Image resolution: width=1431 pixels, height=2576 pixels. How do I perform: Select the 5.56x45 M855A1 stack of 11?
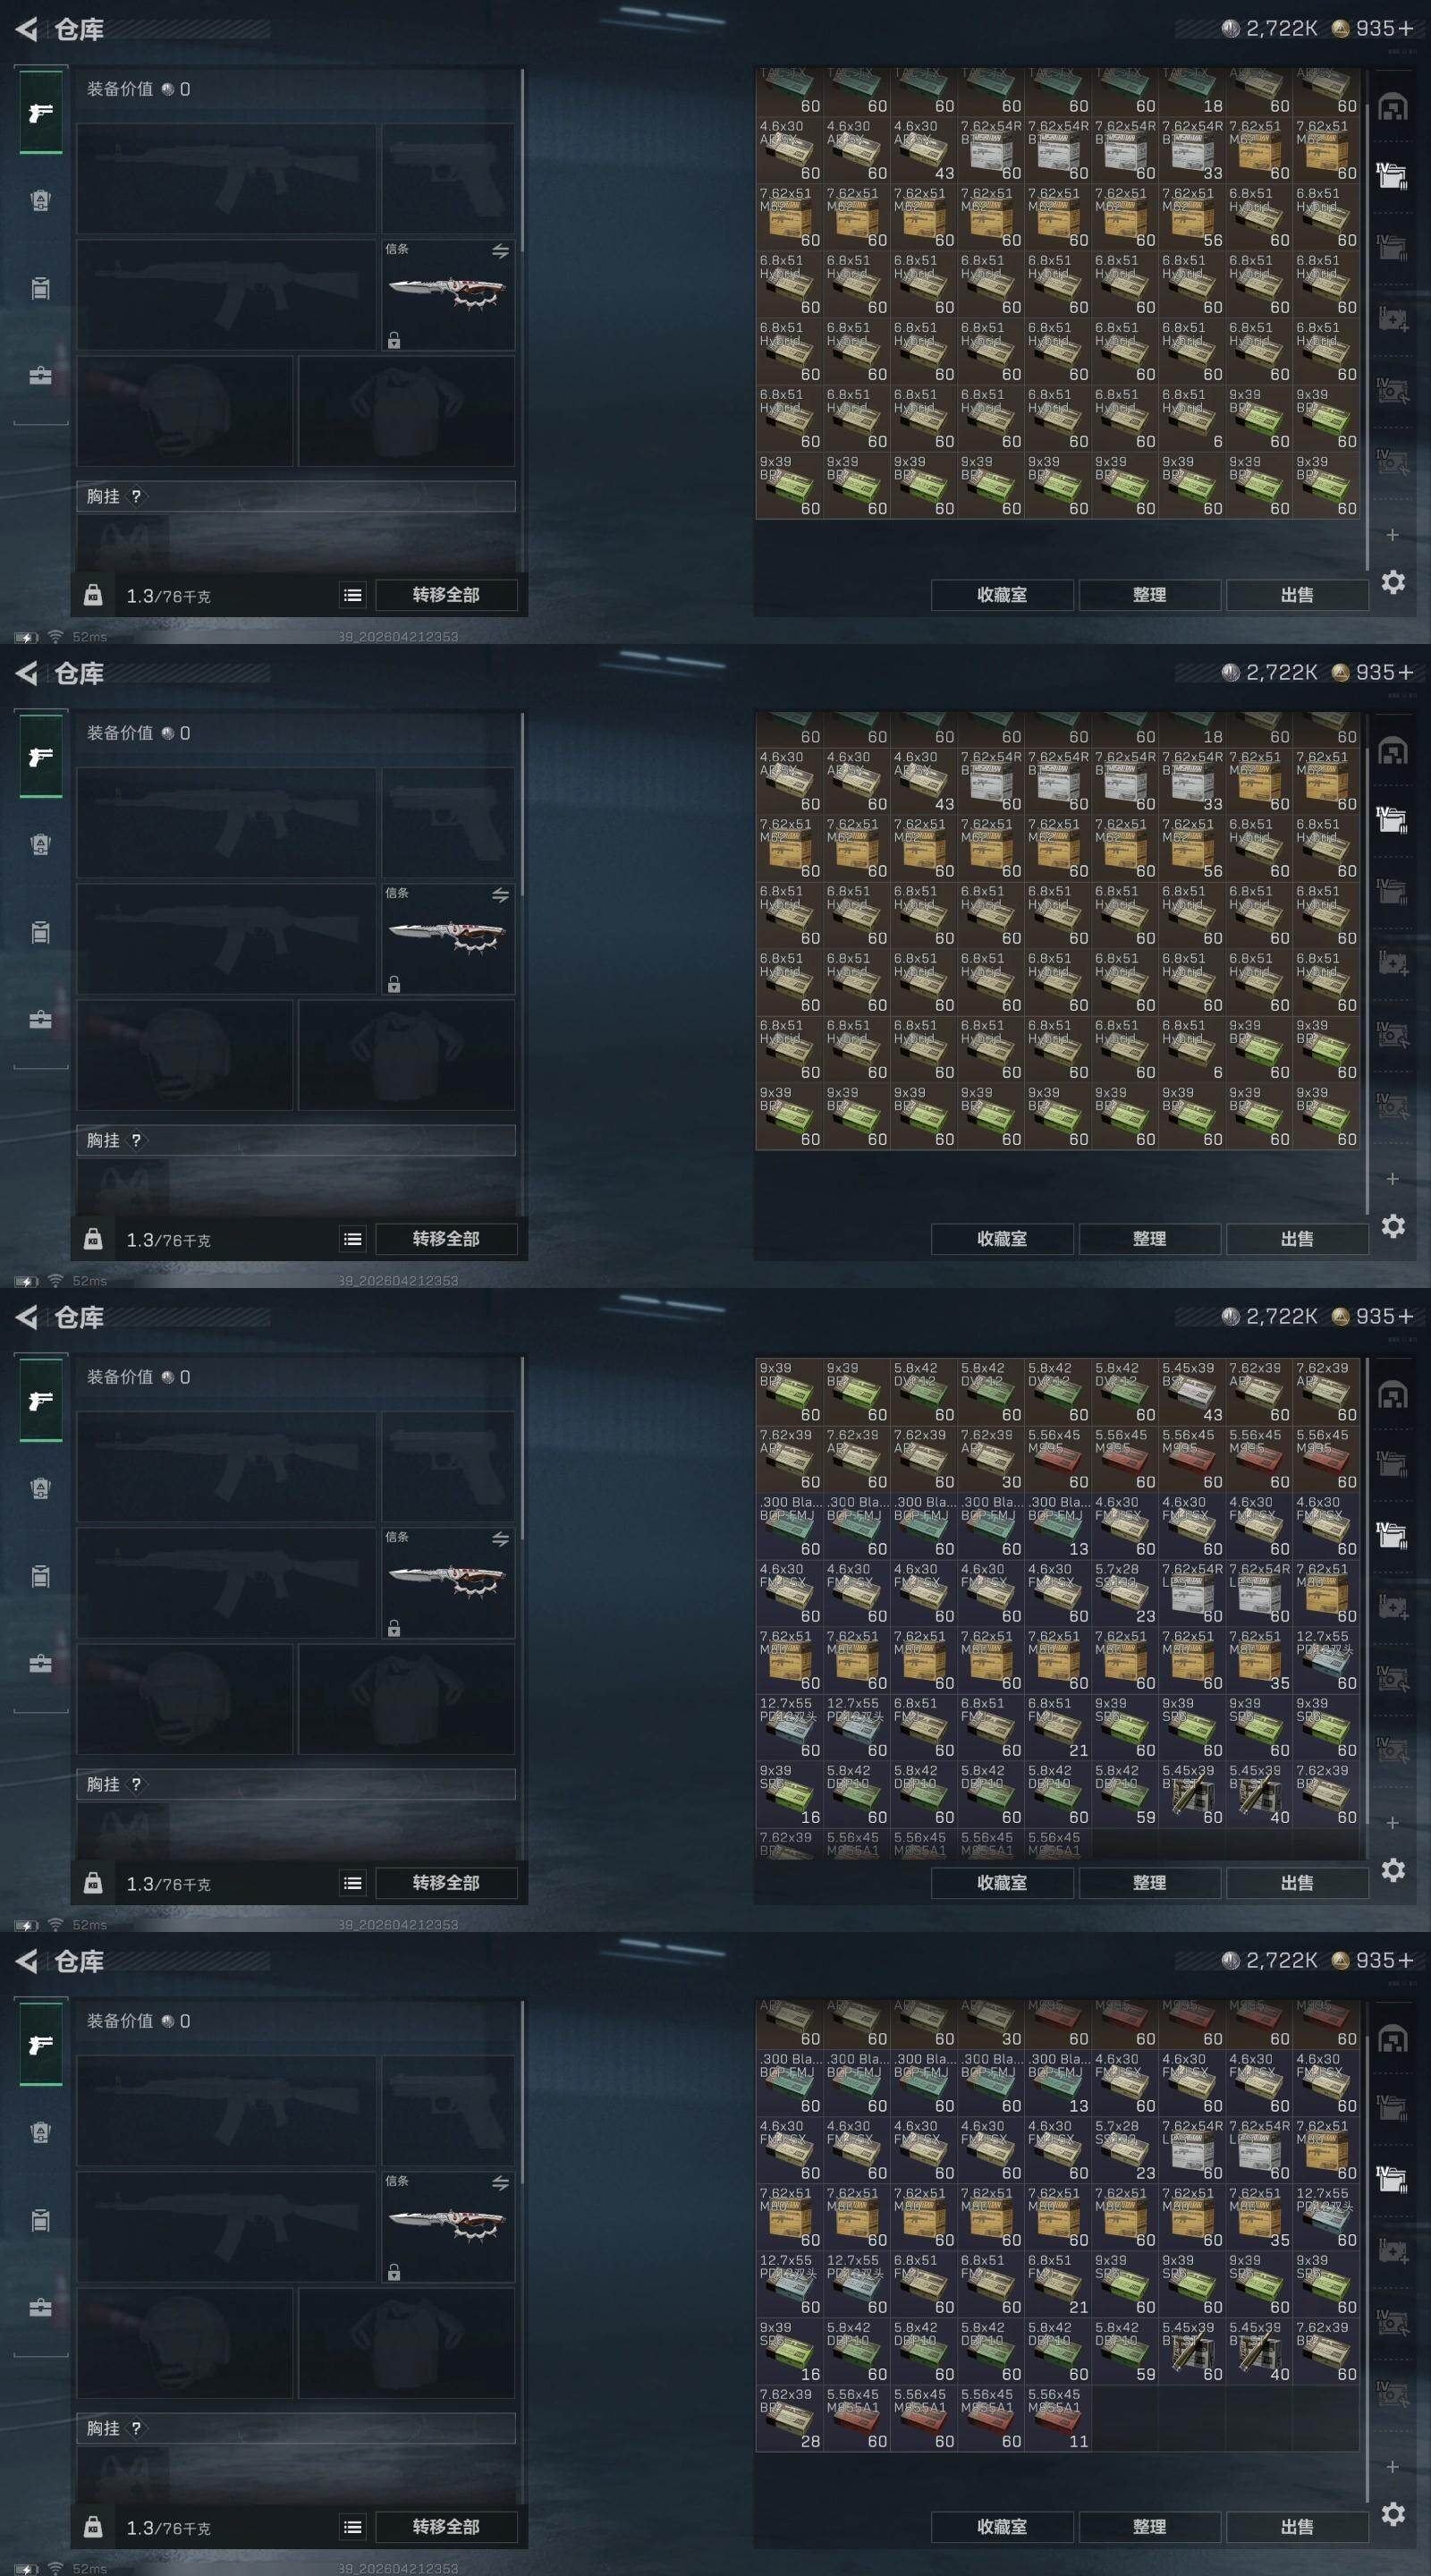click(x=1058, y=2419)
